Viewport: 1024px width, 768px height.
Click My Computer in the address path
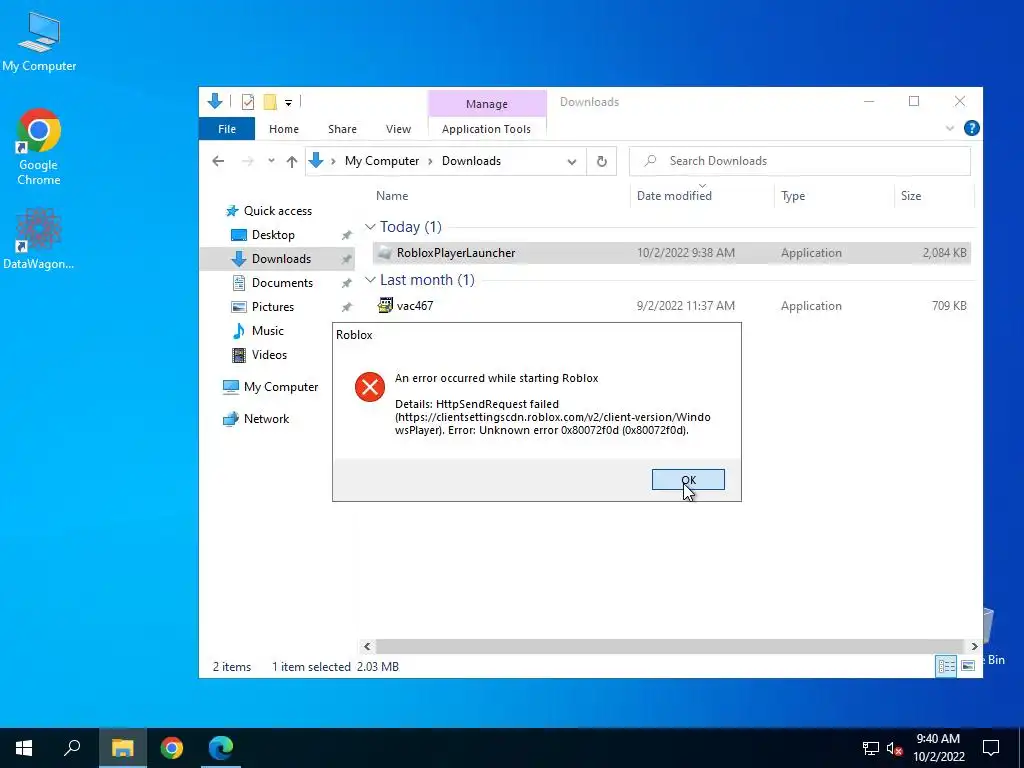point(382,161)
